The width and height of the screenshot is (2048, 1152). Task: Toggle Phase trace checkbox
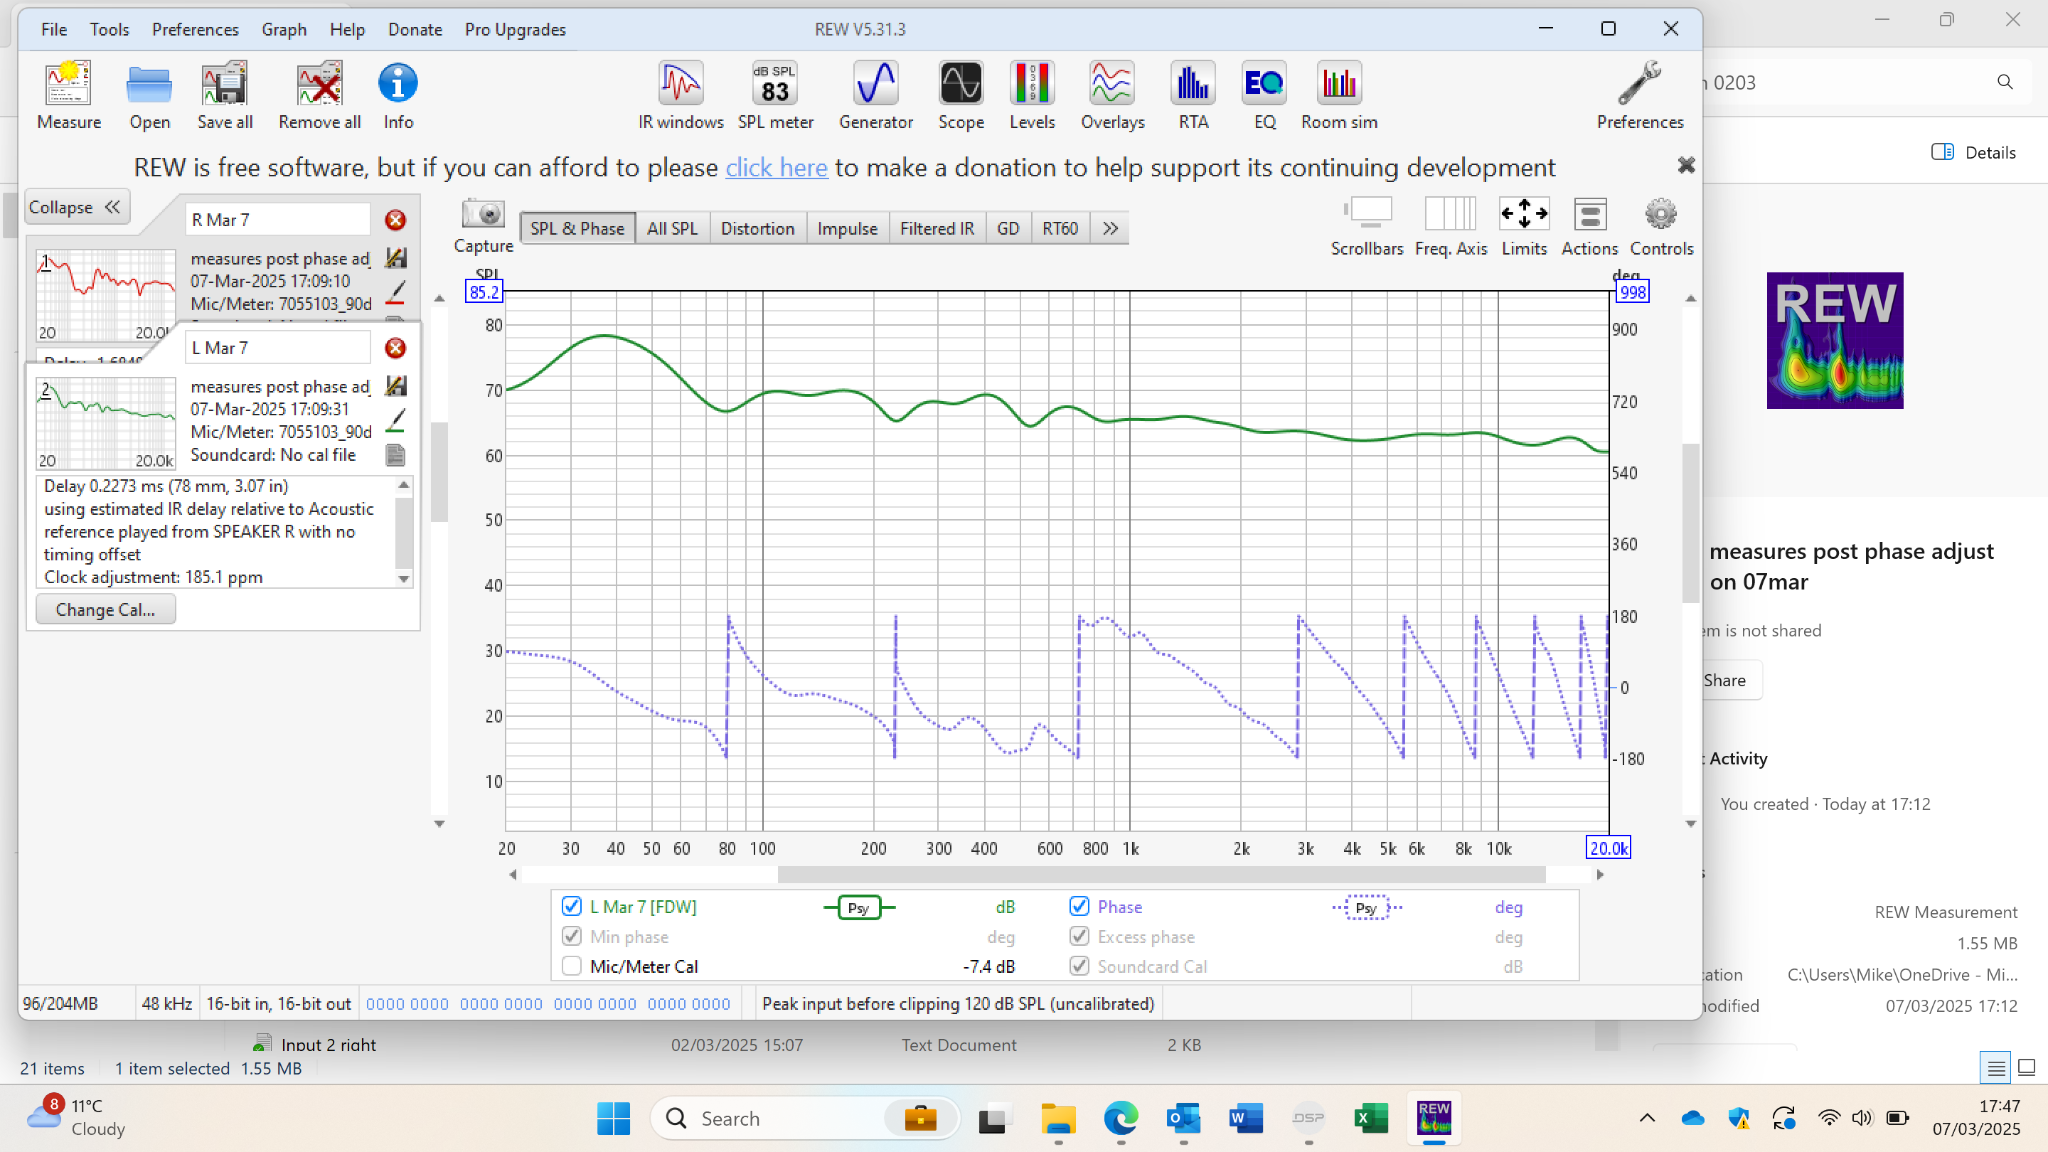pyautogui.click(x=1079, y=906)
